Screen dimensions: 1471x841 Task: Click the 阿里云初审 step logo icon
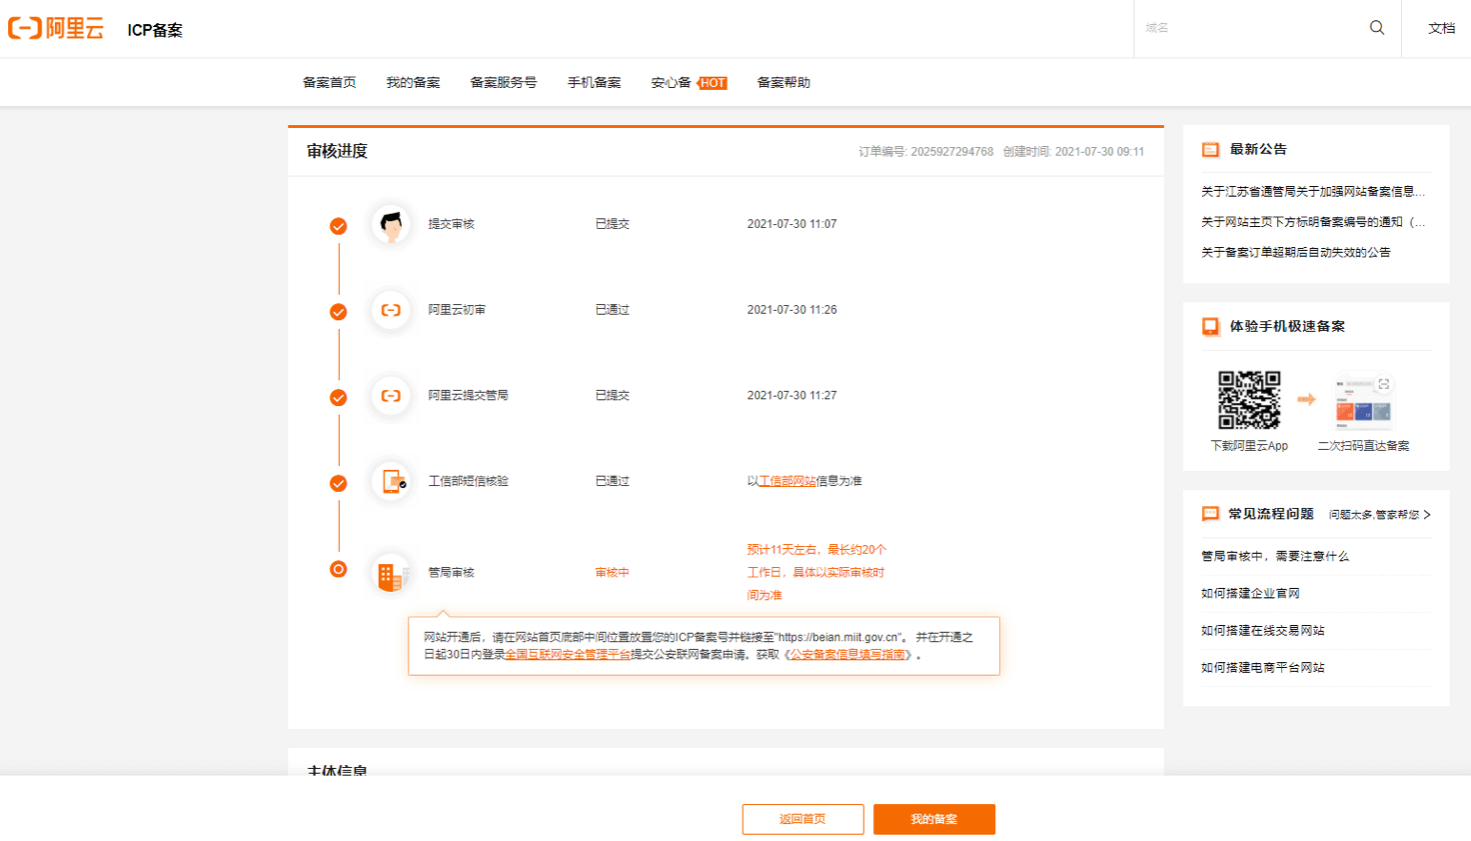click(x=391, y=310)
